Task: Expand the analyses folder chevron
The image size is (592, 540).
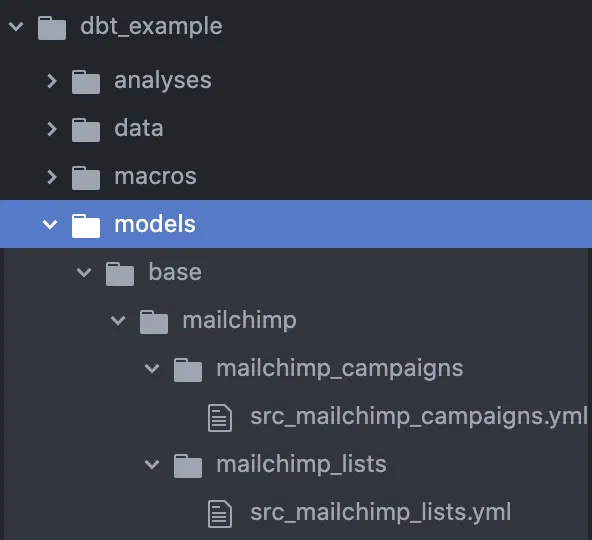Action: pos(52,81)
